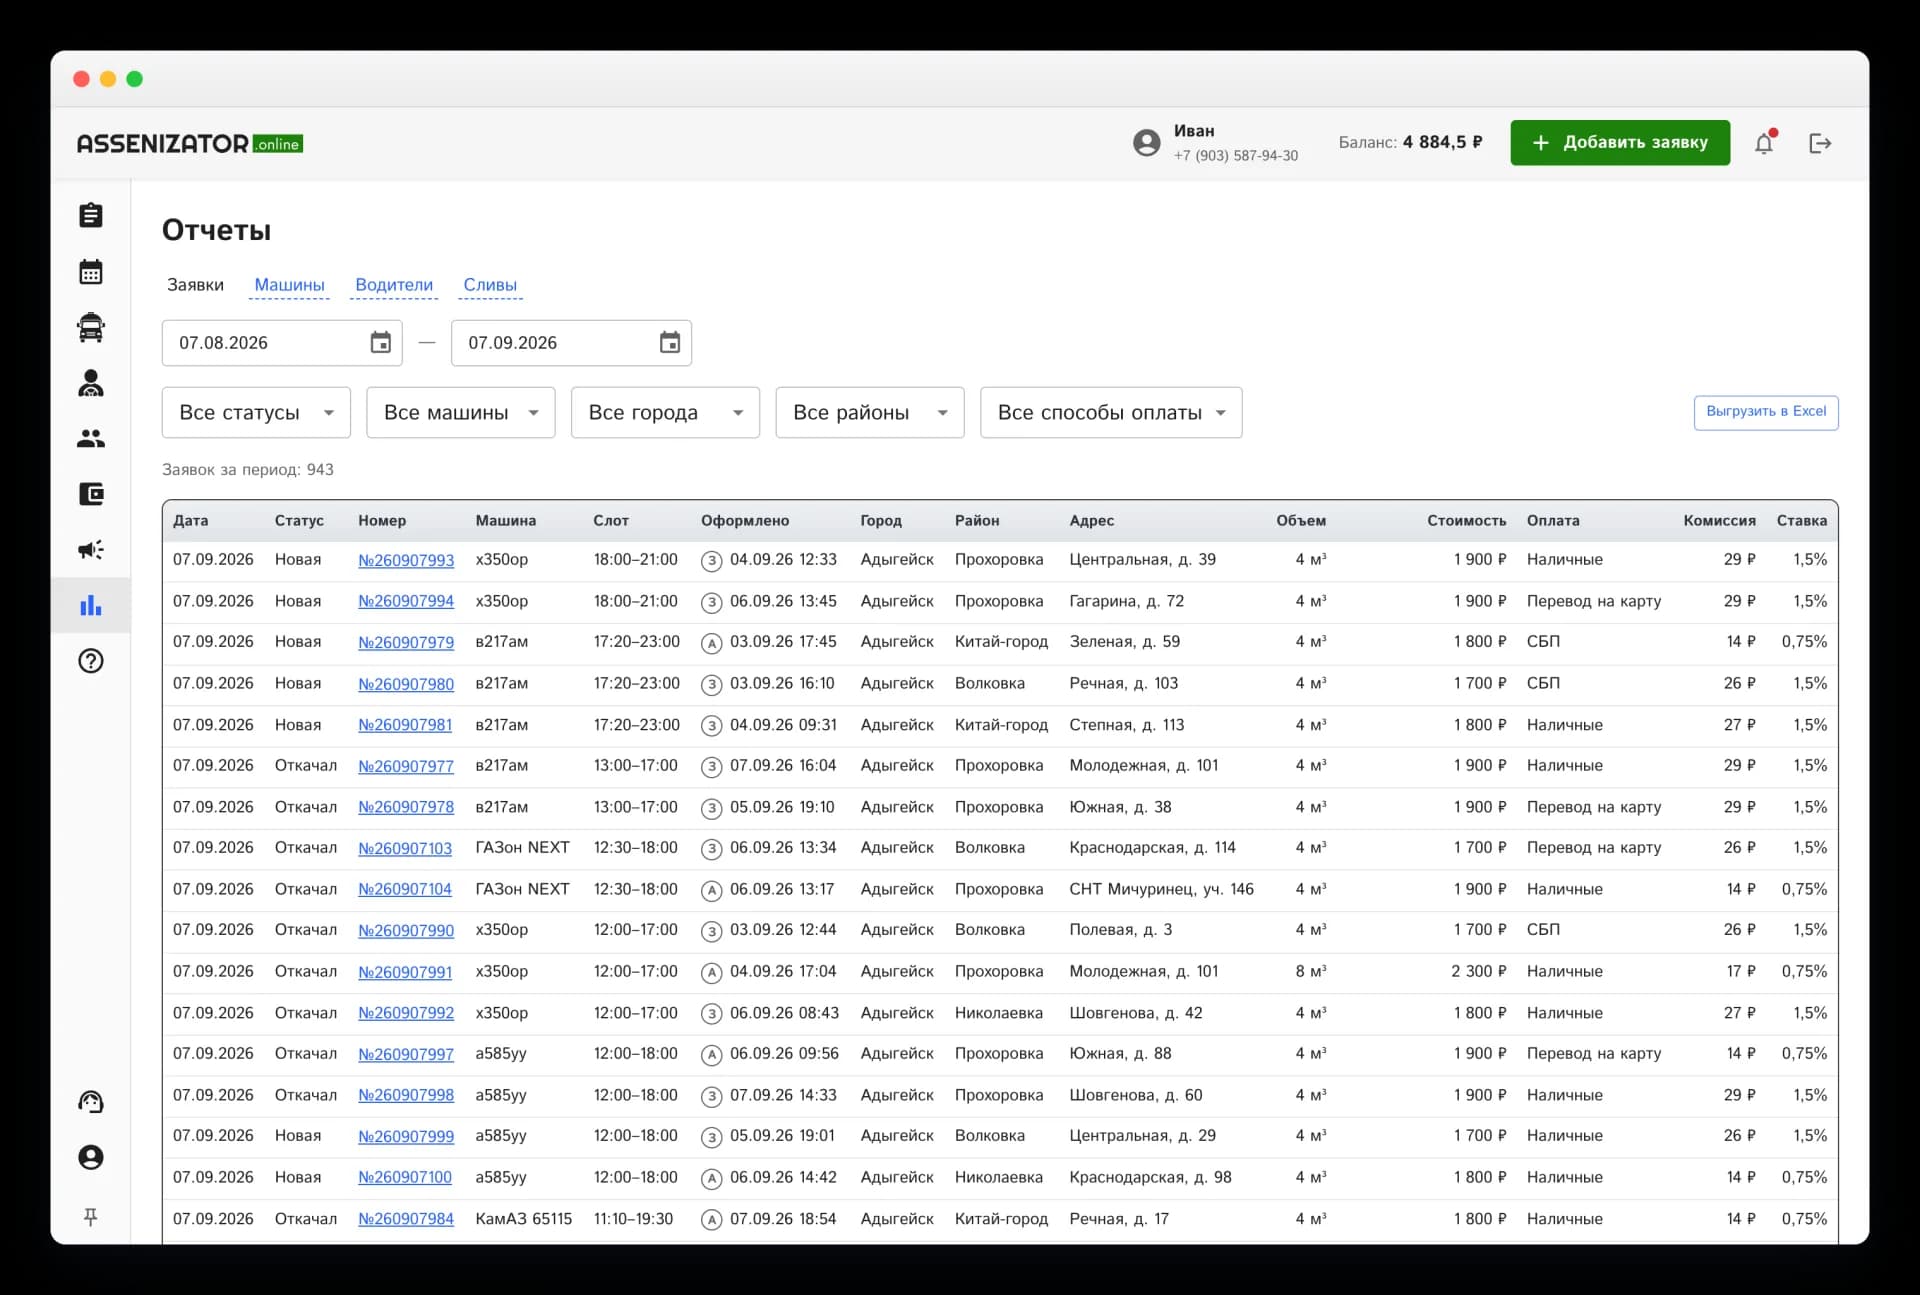Screen dimensions: 1920x1295
Task: Open the clients group sidebar icon
Action: (x=91, y=438)
